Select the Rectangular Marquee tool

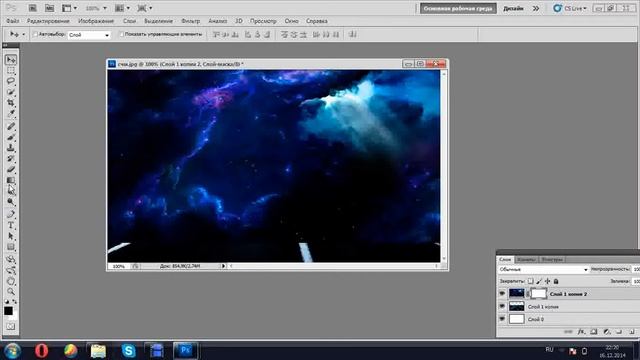click(x=11, y=70)
